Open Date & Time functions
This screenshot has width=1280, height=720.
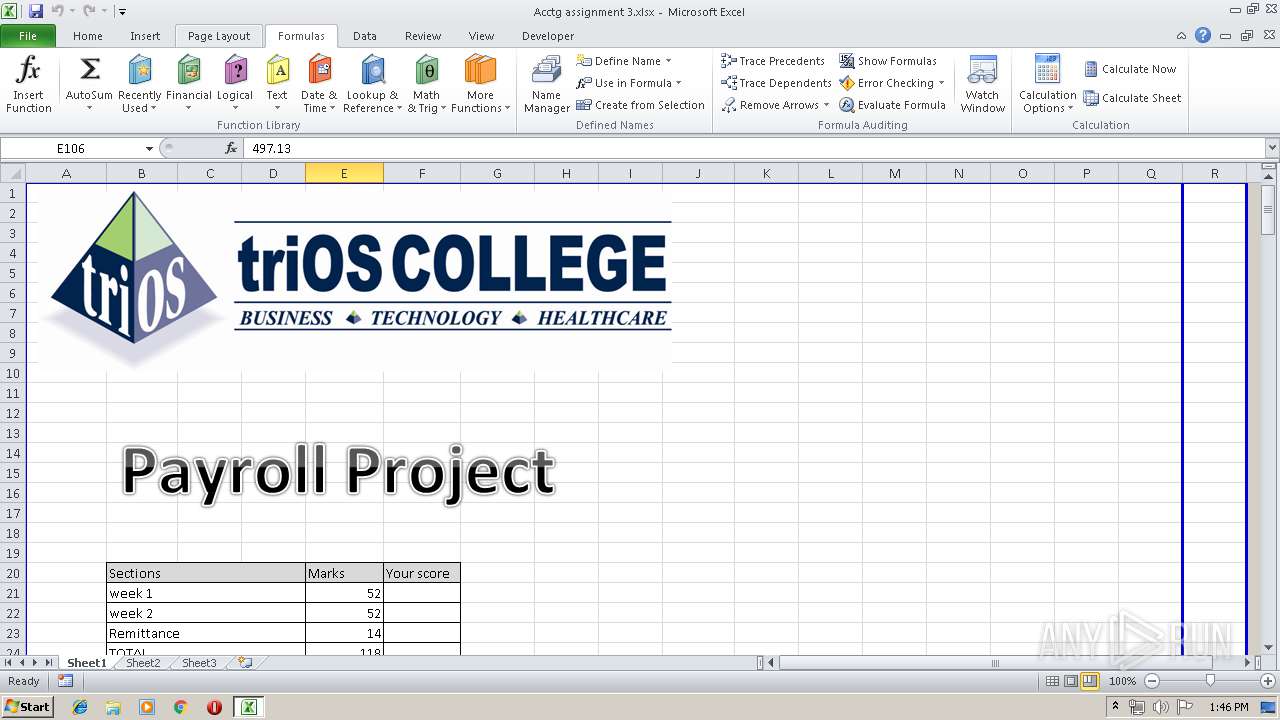coord(319,85)
